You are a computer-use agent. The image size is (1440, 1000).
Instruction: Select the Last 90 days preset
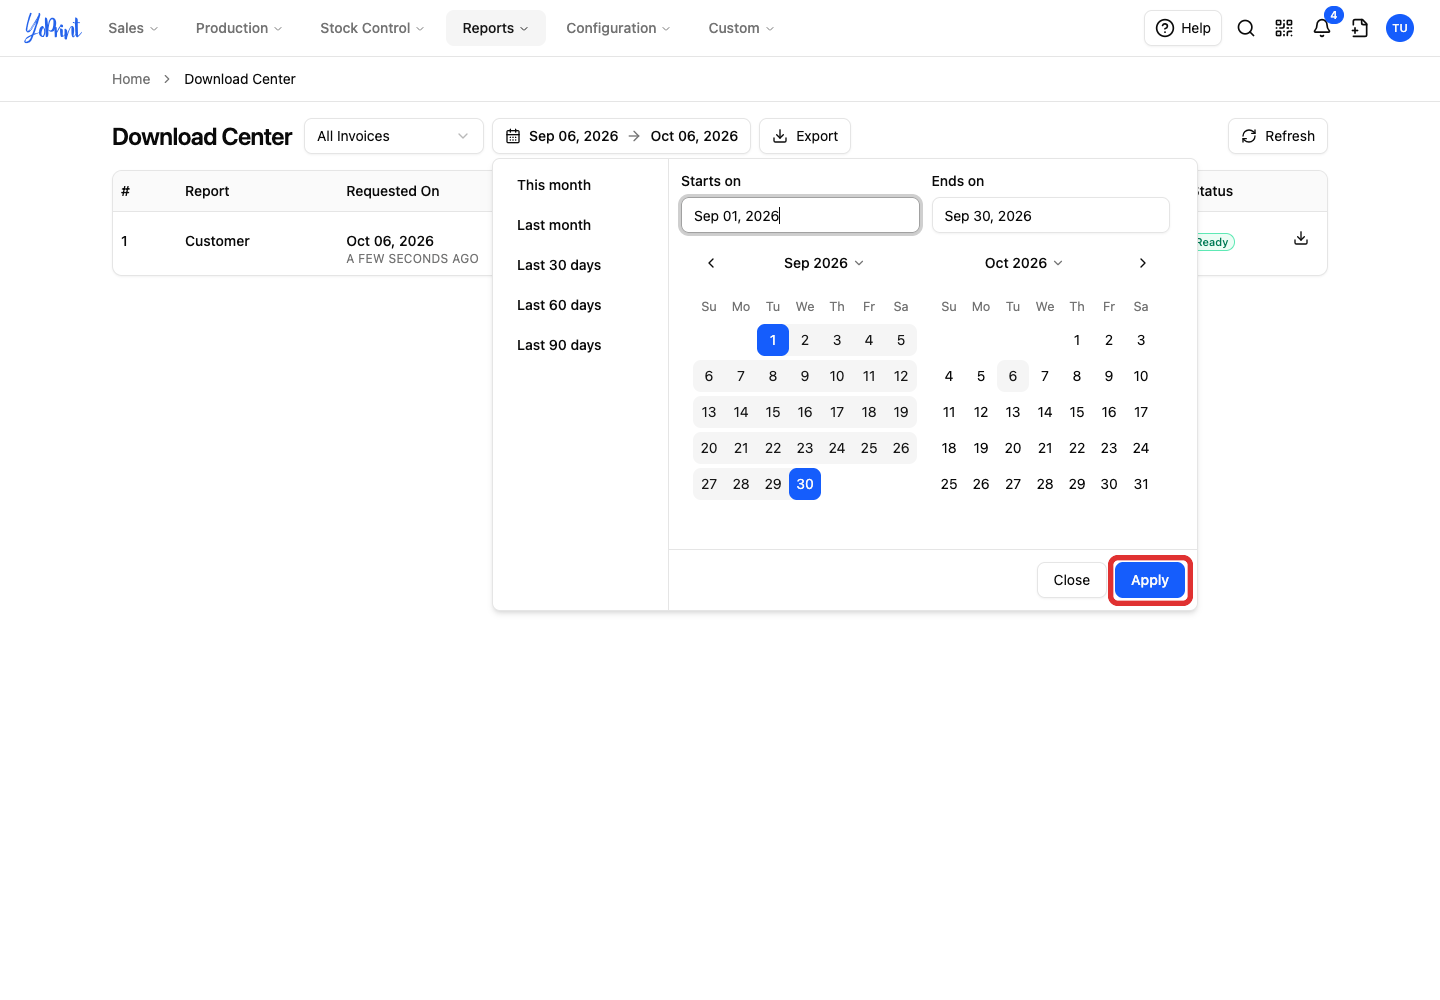click(x=559, y=345)
